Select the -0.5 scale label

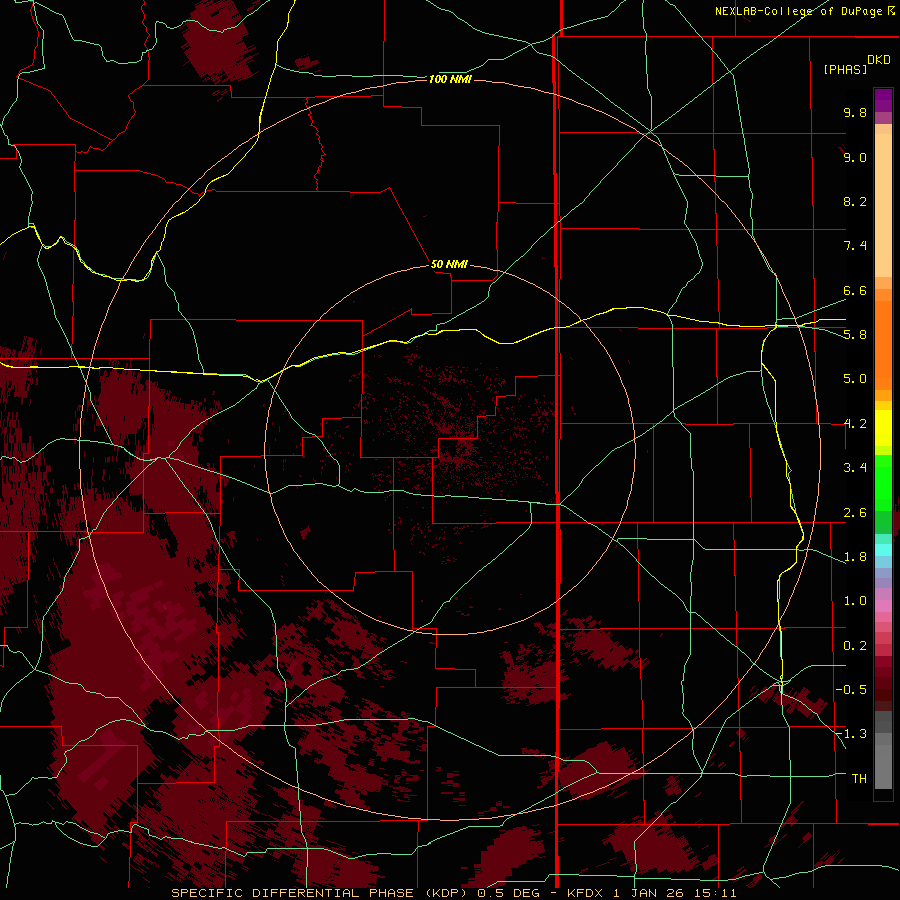click(851, 690)
